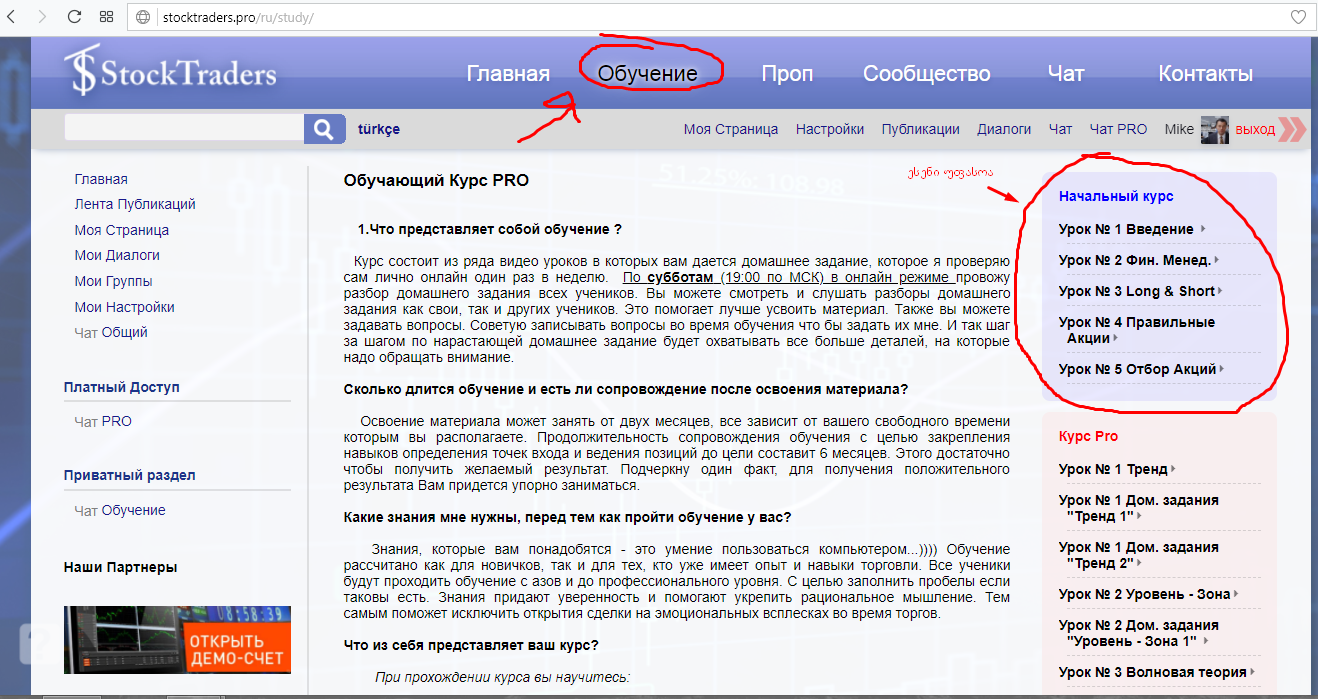1318x699 pixels.
Task: Open Контакты in the top navigation
Action: pos(1205,74)
